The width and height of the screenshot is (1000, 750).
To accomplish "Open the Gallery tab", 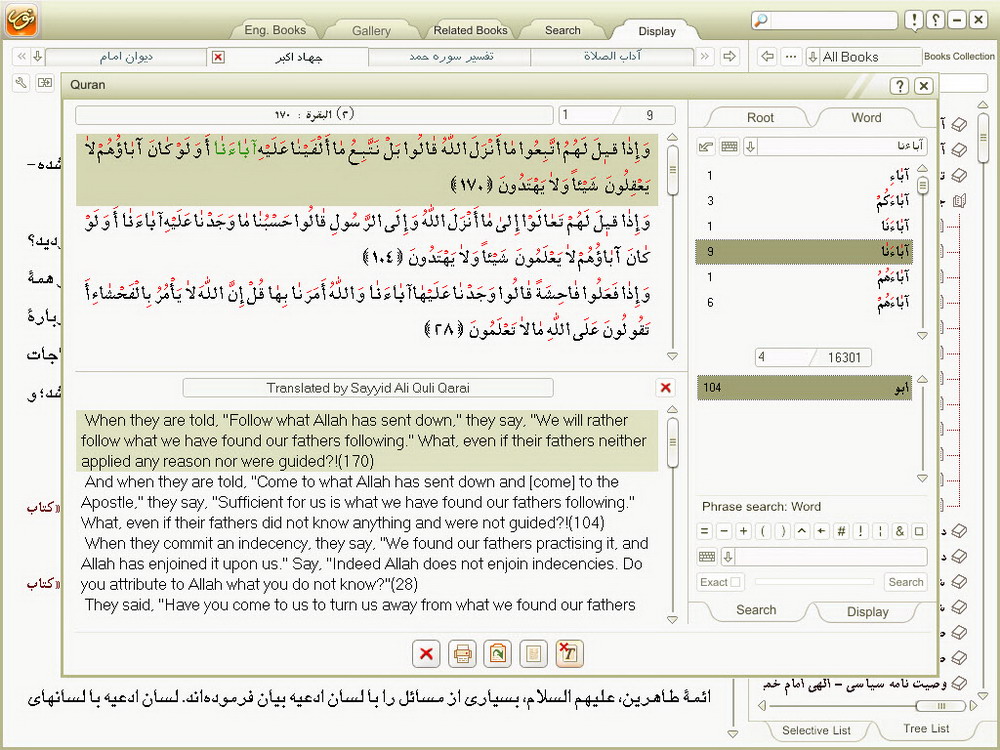I will point(371,31).
